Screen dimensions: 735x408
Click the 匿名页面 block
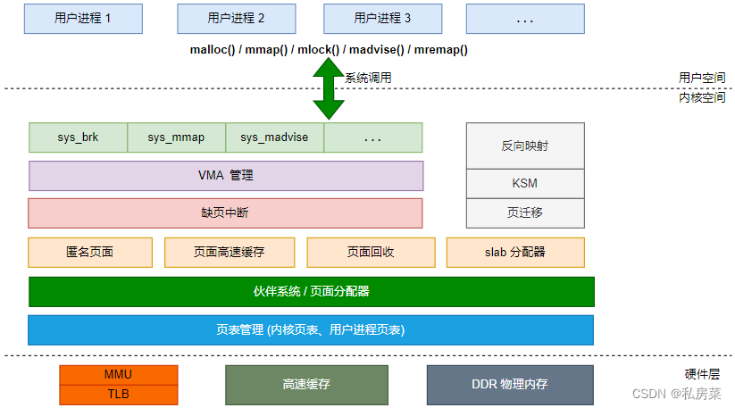(x=90, y=252)
